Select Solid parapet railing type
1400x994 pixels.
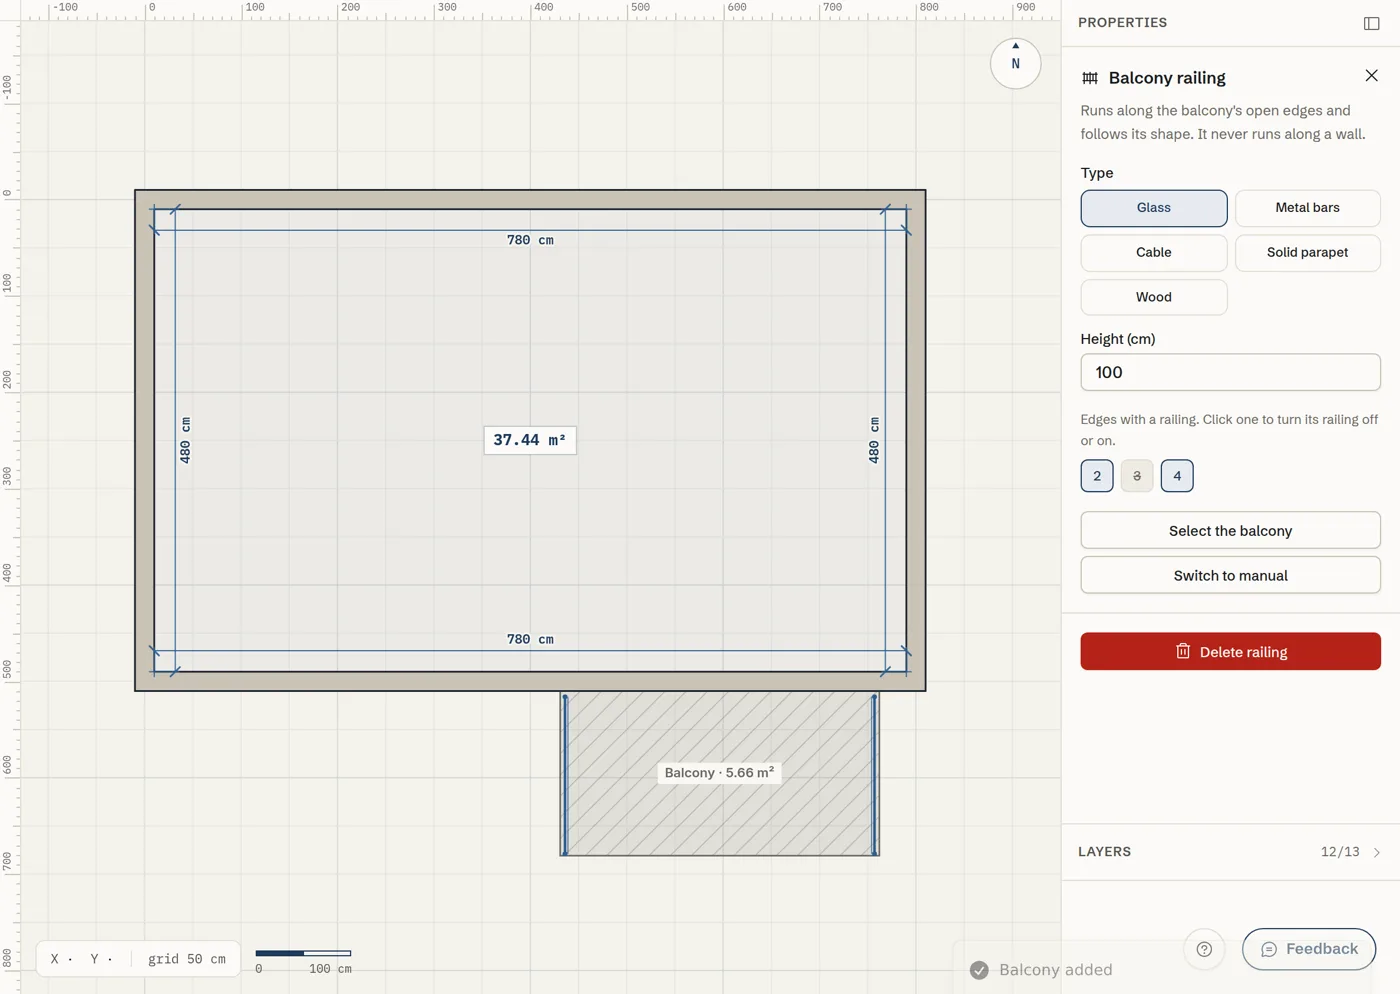click(x=1307, y=253)
